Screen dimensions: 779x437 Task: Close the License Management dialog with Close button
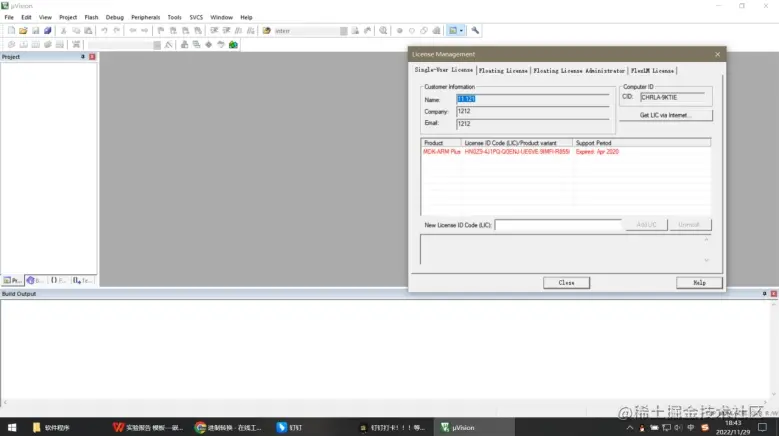566,283
